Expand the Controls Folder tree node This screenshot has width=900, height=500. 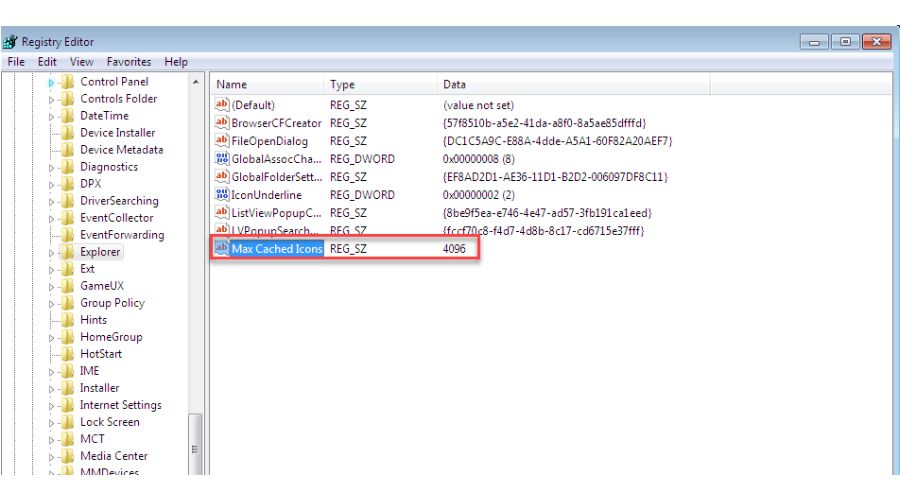(x=51, y=100)
